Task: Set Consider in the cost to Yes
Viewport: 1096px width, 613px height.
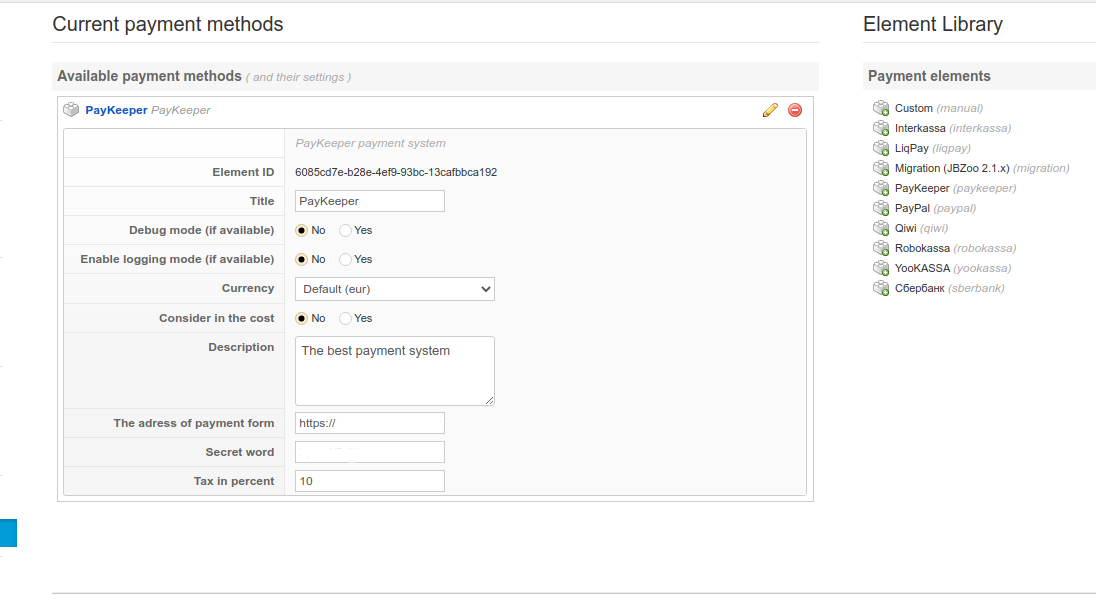Action: (345, 319)
